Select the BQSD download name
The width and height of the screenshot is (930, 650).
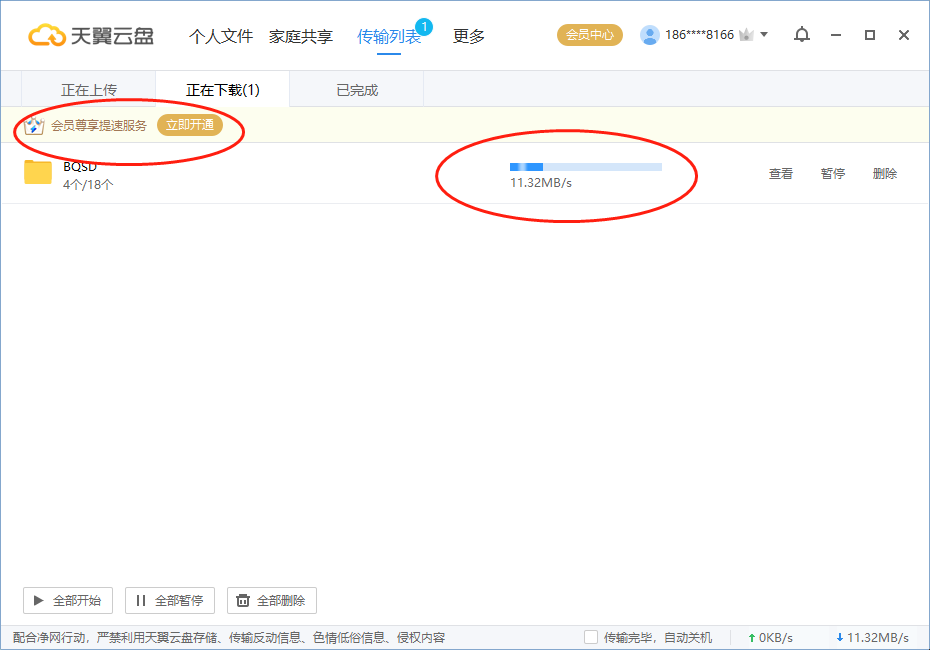(x=80, y=167)
